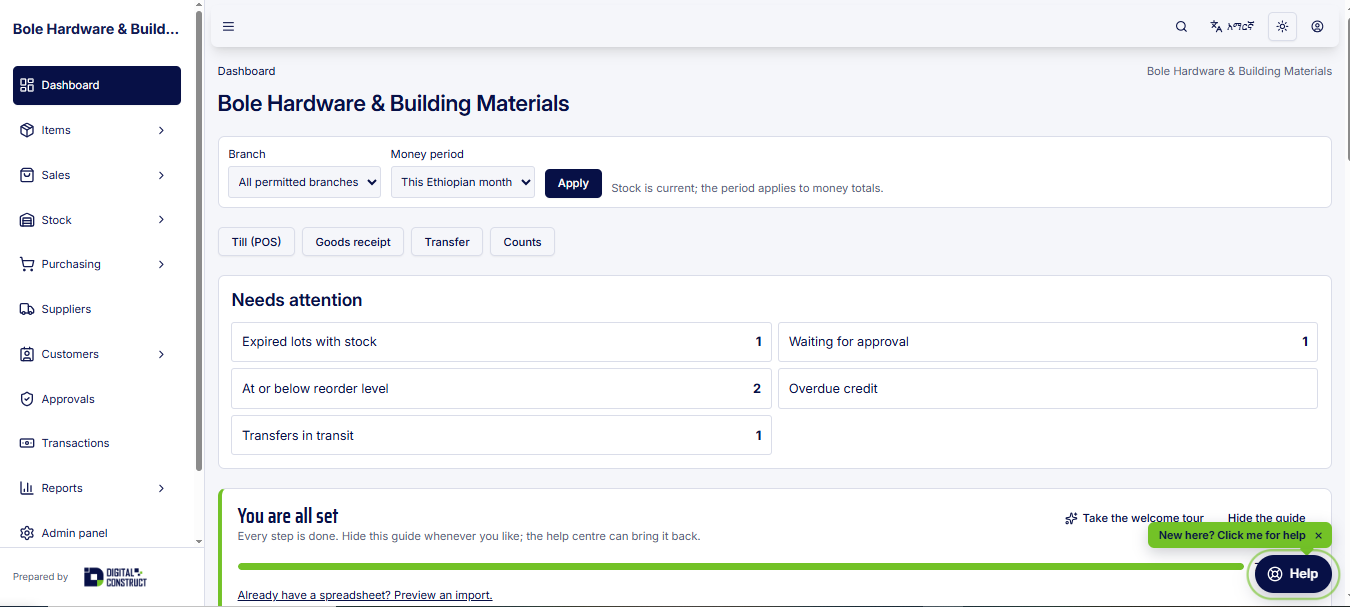The image size is (1350, 607).
Task: Switch language to Amharic
Action: pos(1231,27)
